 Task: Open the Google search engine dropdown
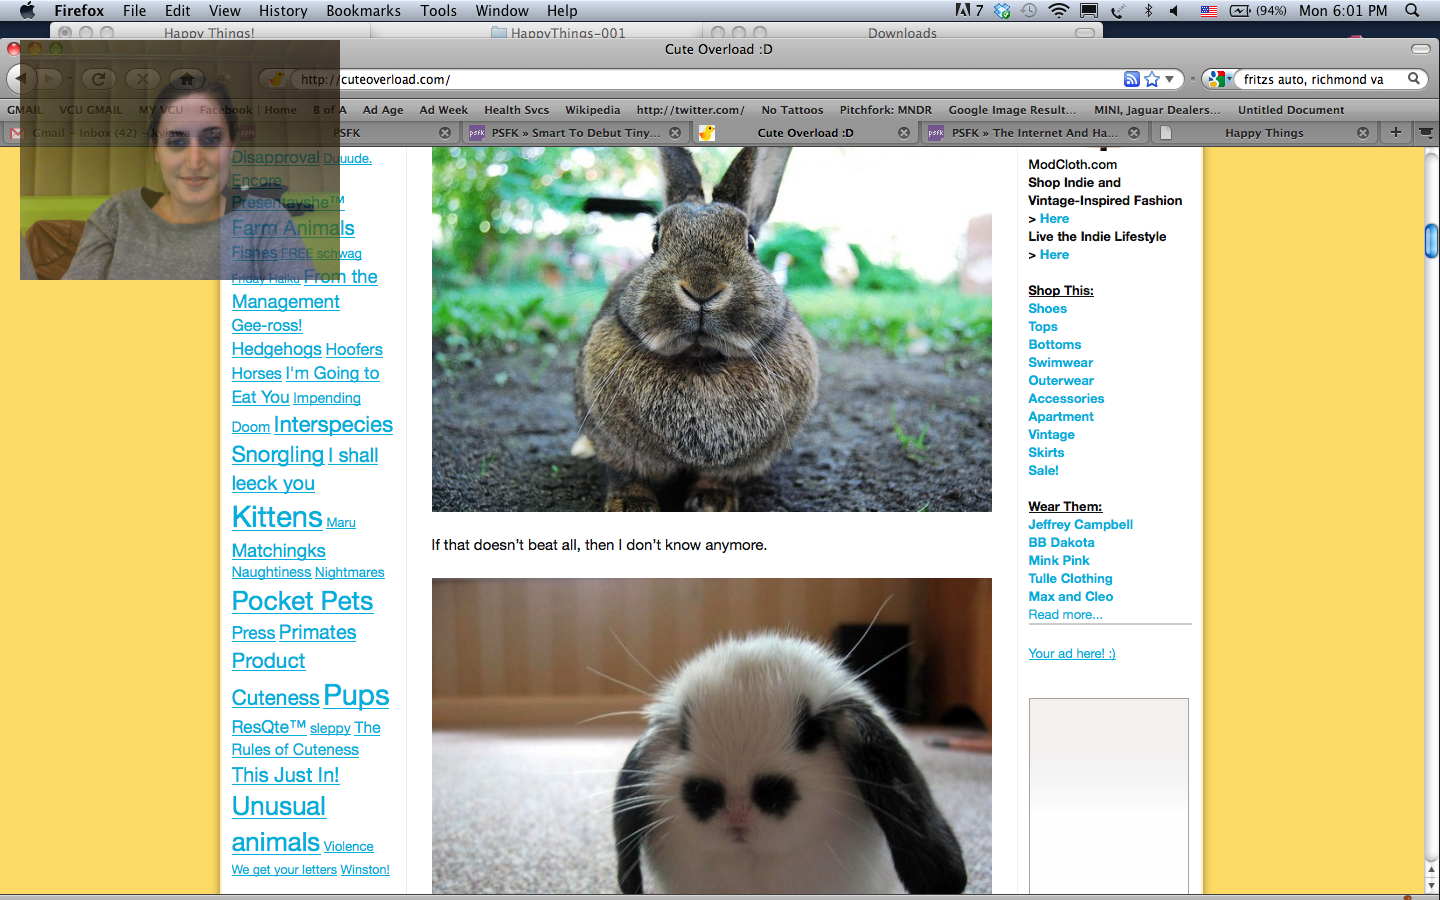pyautogui.click(x=1218, y=79)
